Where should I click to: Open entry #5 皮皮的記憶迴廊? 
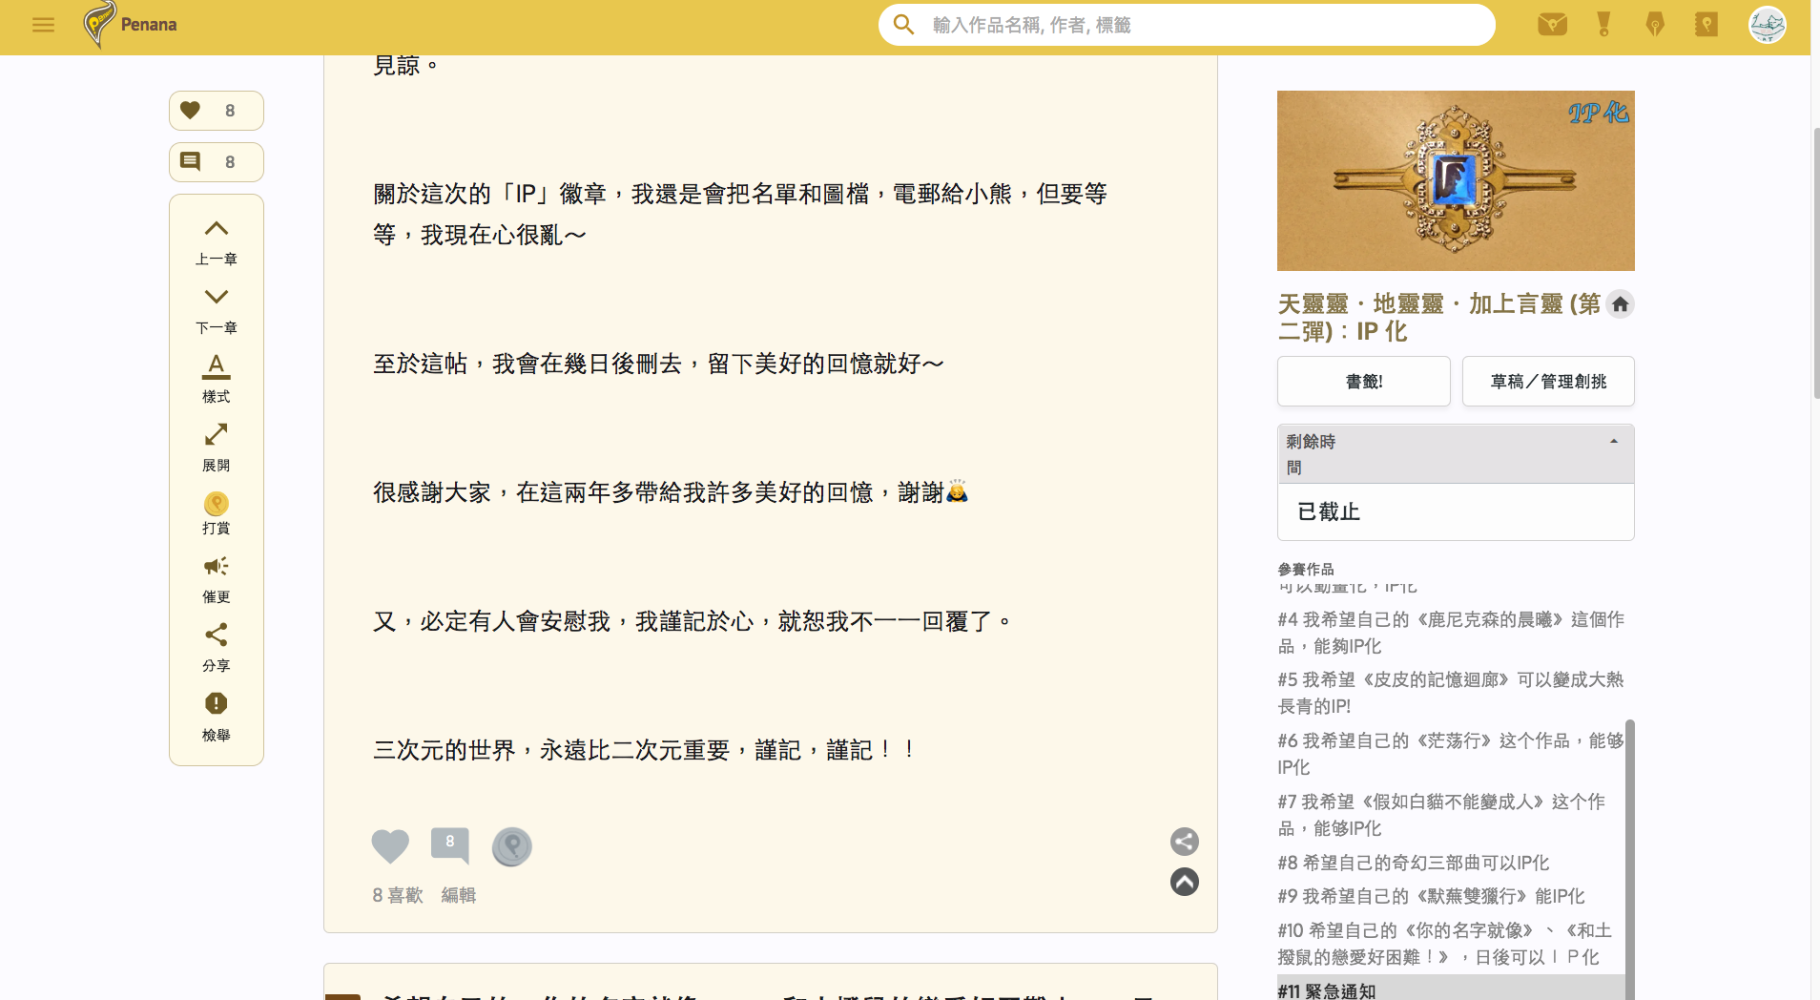pyautogui.click(x=1451, y=692)
